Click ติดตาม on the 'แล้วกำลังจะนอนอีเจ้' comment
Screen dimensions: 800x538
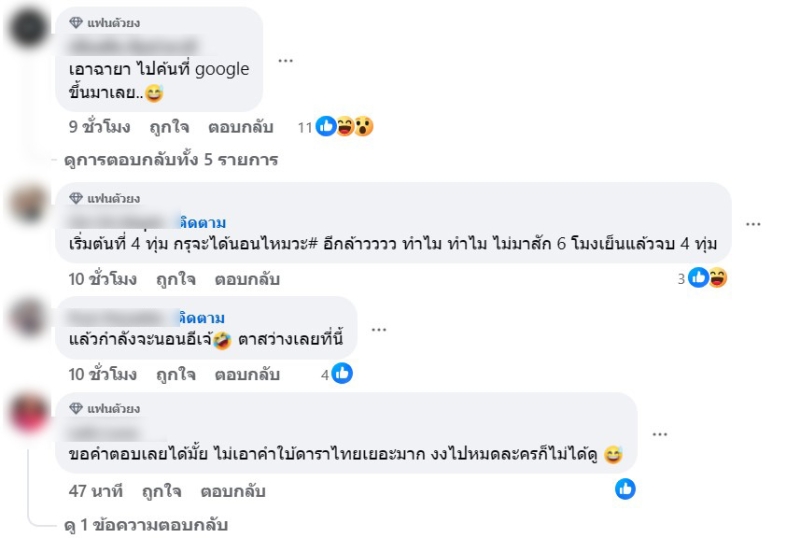click(x=202, y=318)
